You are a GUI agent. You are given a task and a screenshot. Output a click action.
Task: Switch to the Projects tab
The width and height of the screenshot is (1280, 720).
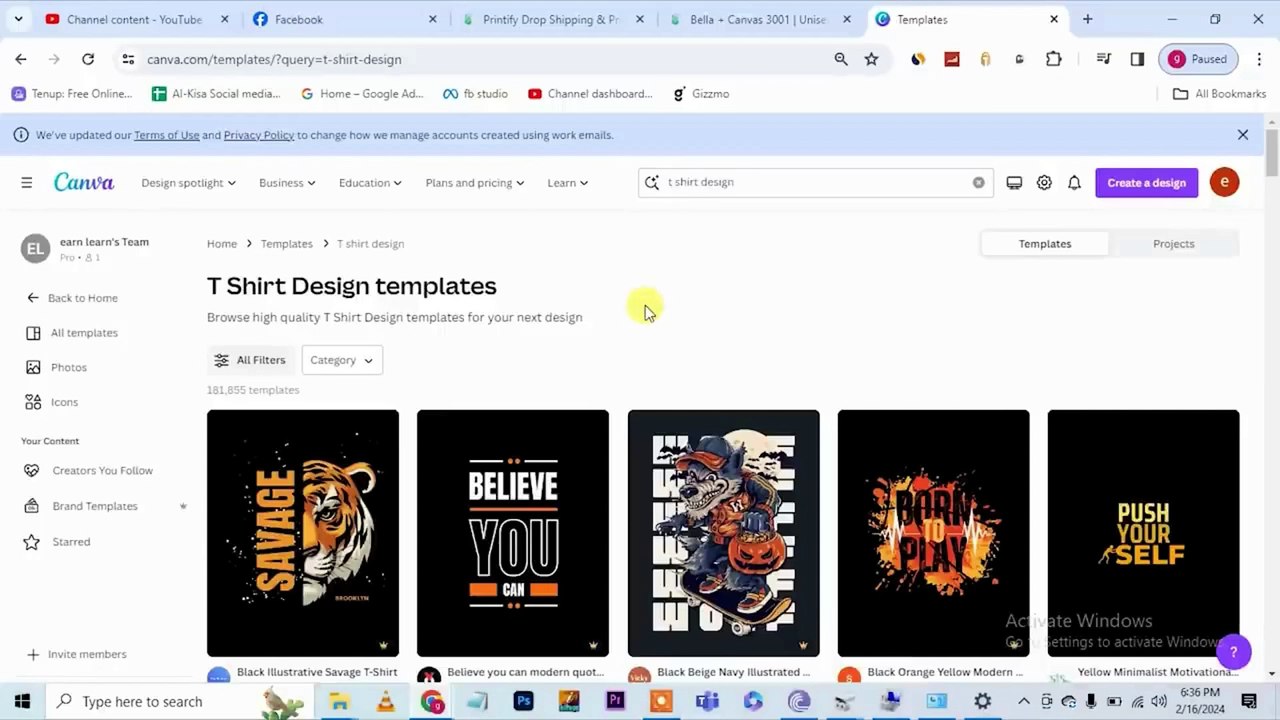tap(1173, 244)
